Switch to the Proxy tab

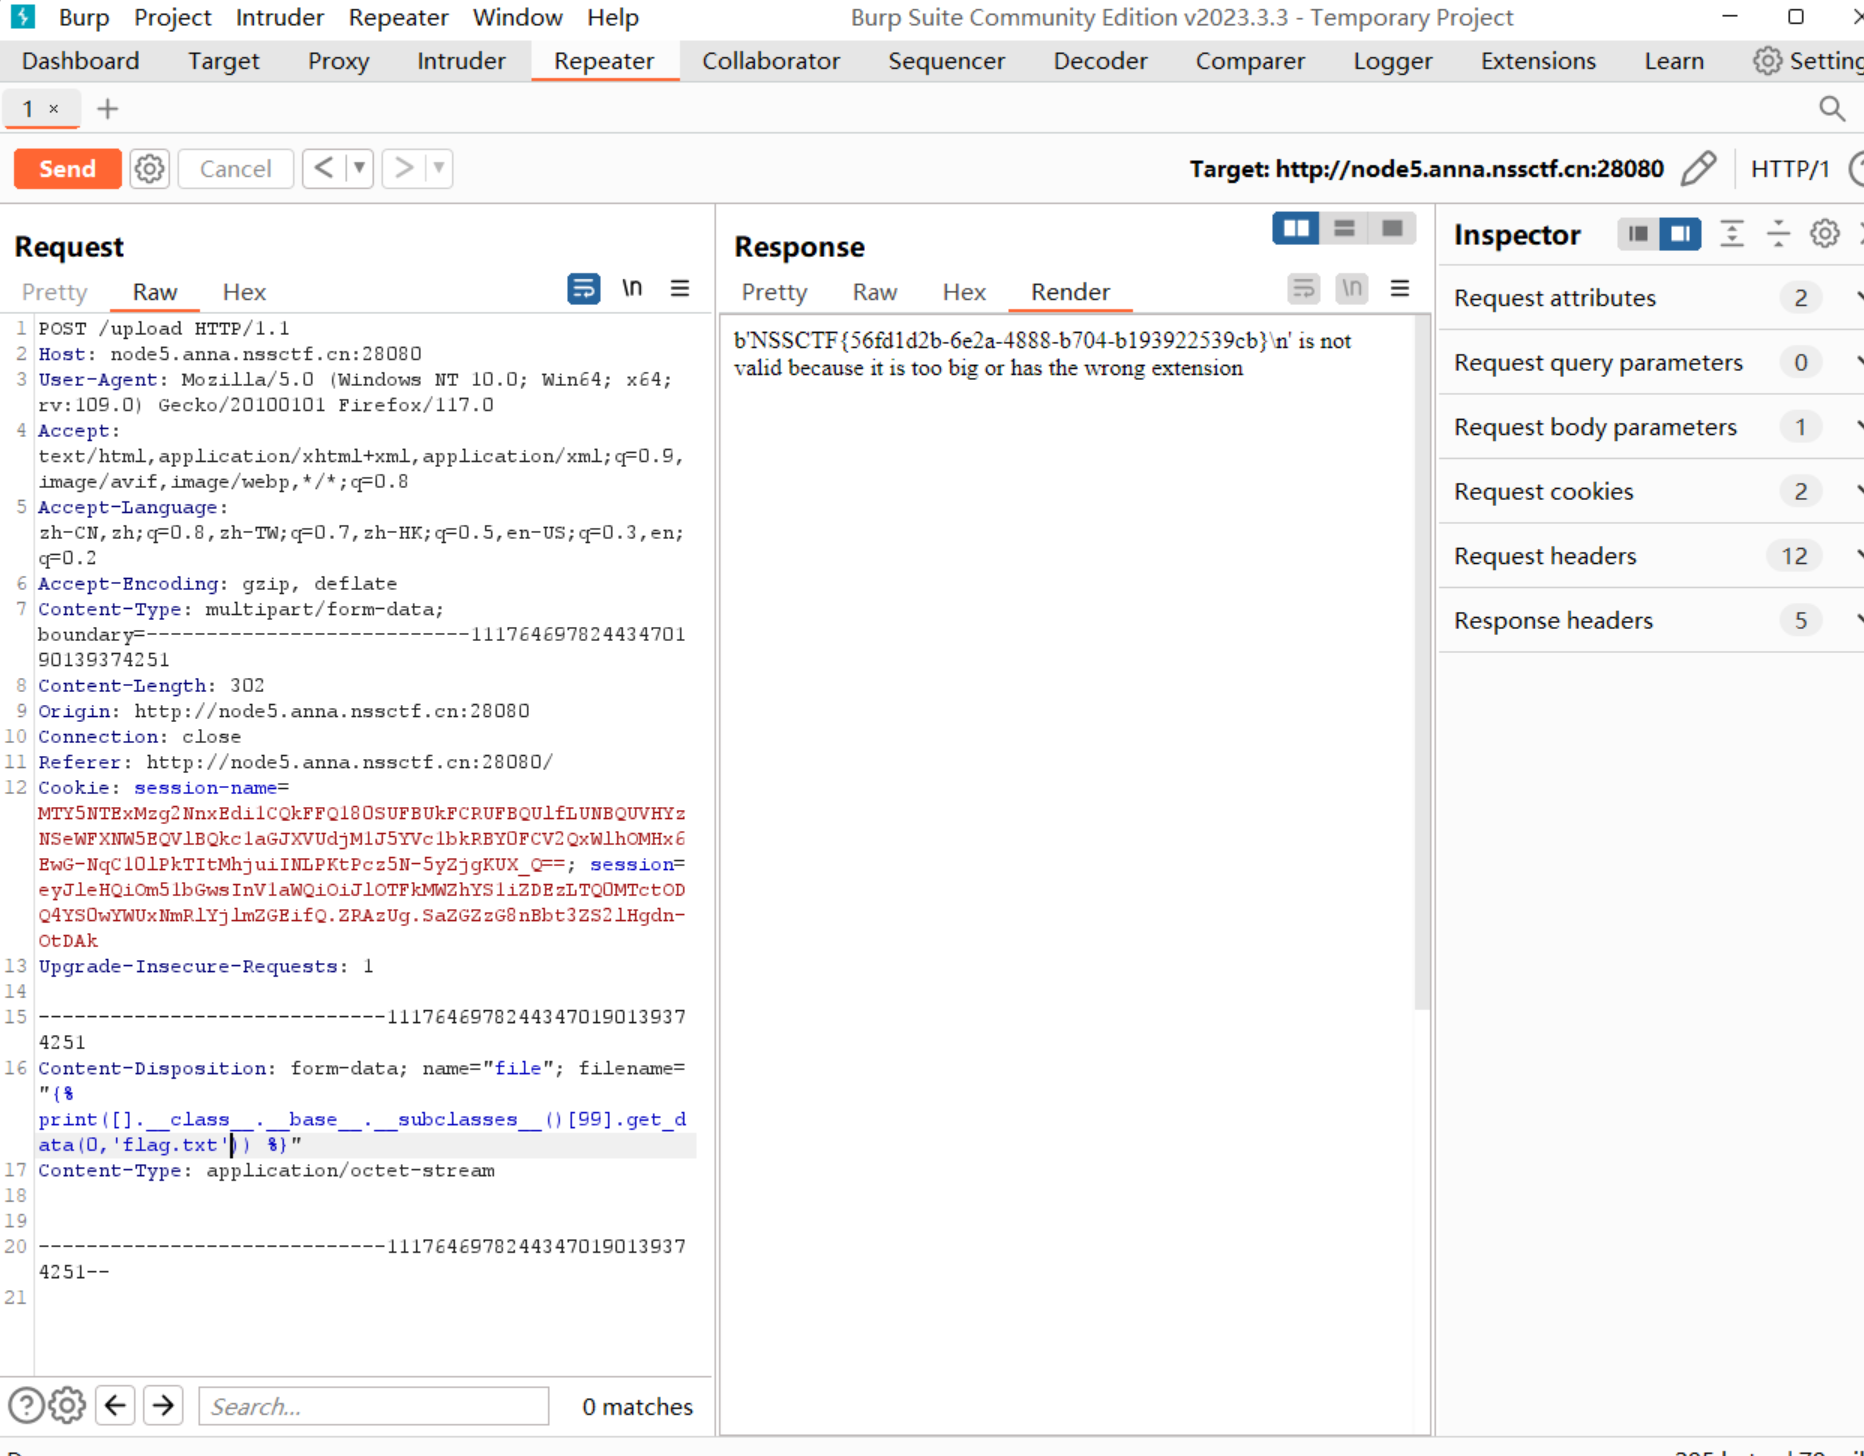[338, 61]
